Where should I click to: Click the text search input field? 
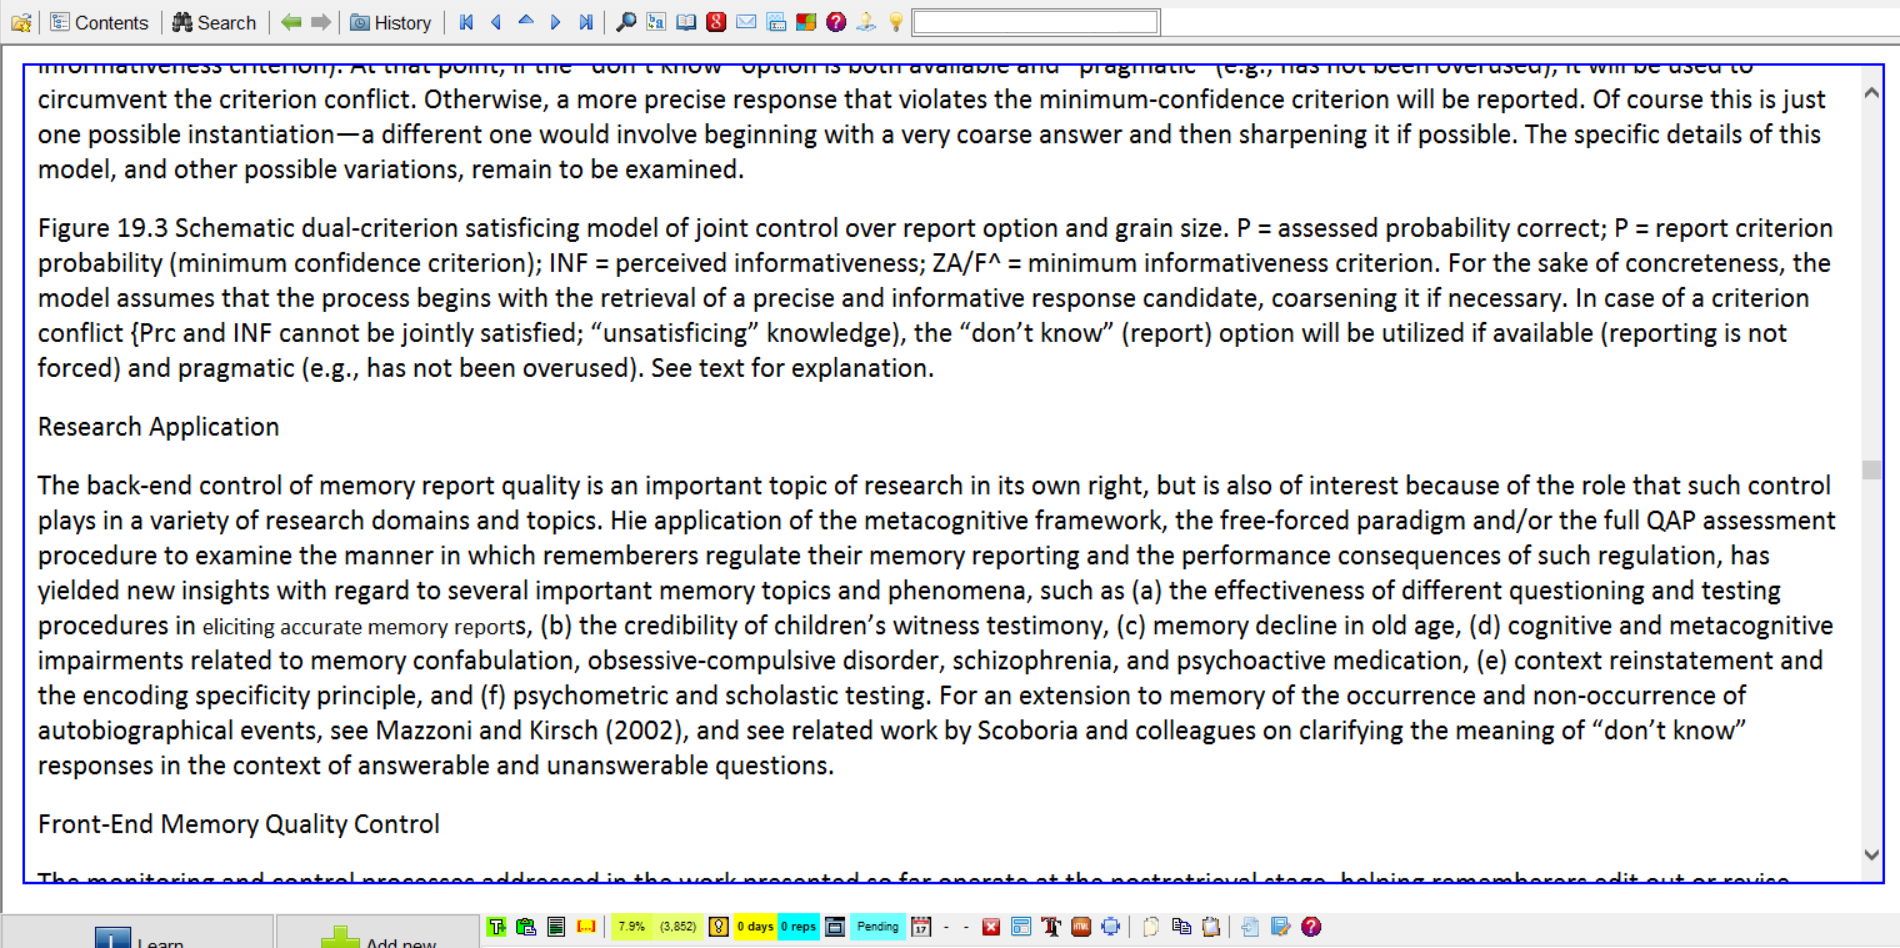click(x=1036, y=22)
